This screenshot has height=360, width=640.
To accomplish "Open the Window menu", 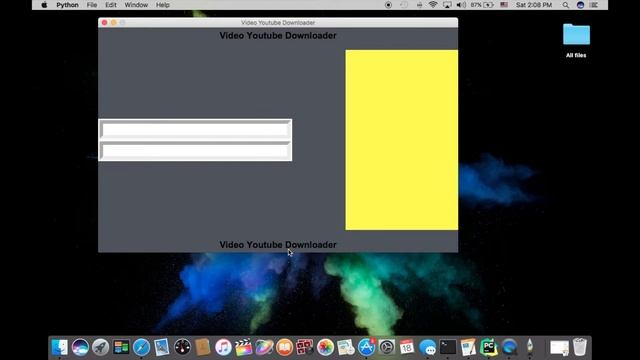I will 136,5.
